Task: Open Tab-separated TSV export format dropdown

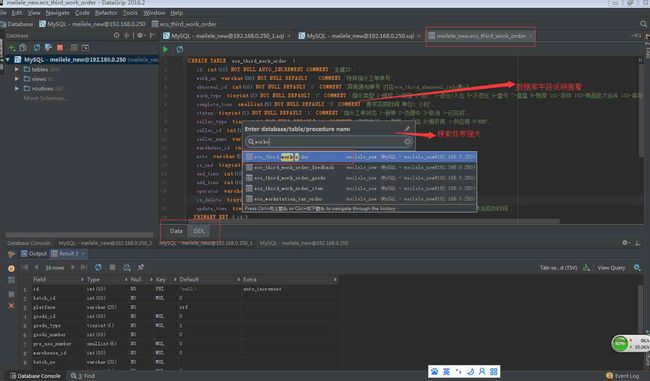Action: click(x=558, y=268)
